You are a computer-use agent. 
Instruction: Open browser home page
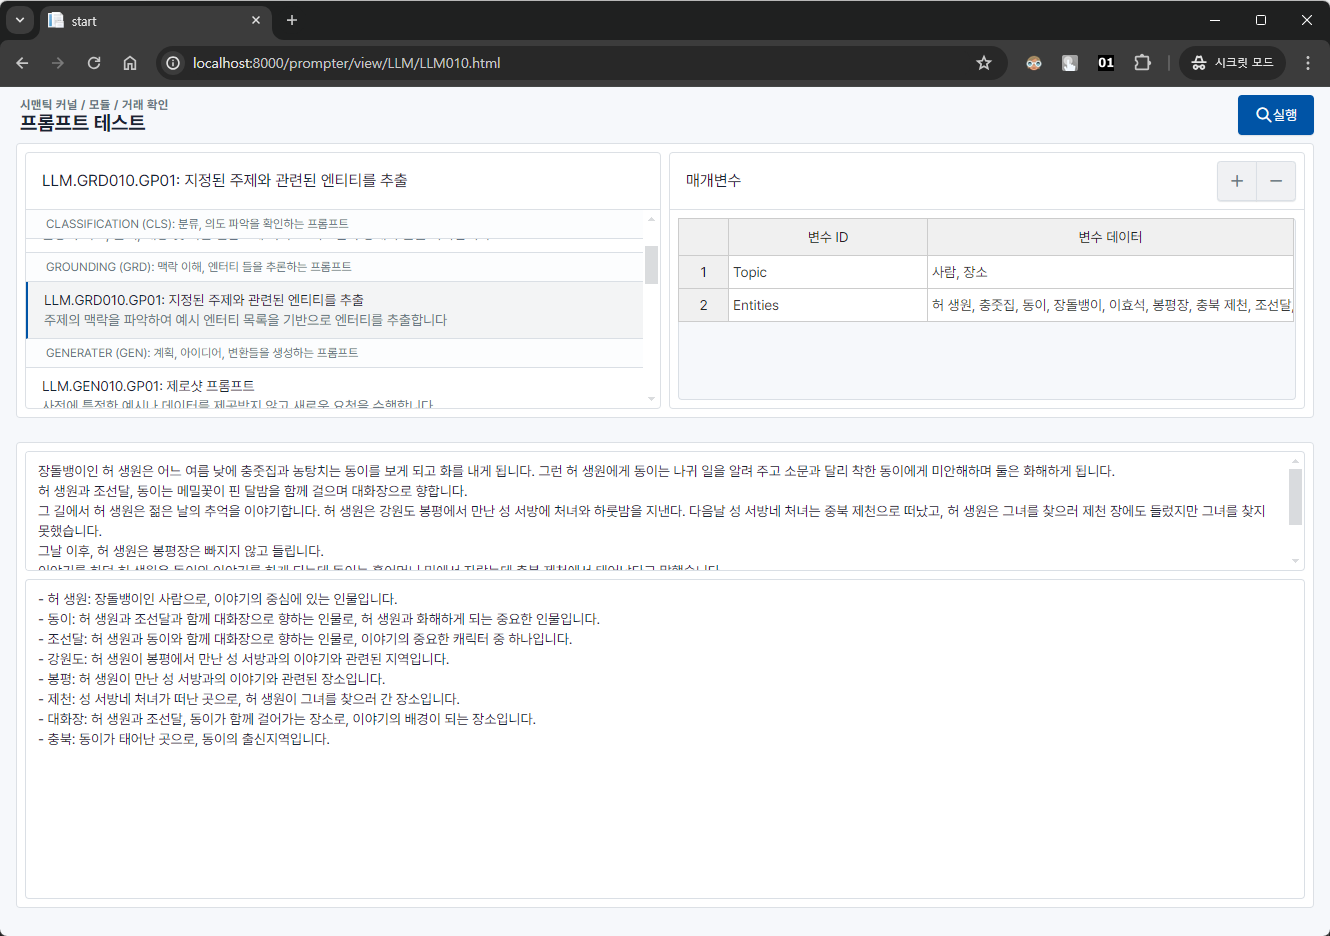(130, 63)
